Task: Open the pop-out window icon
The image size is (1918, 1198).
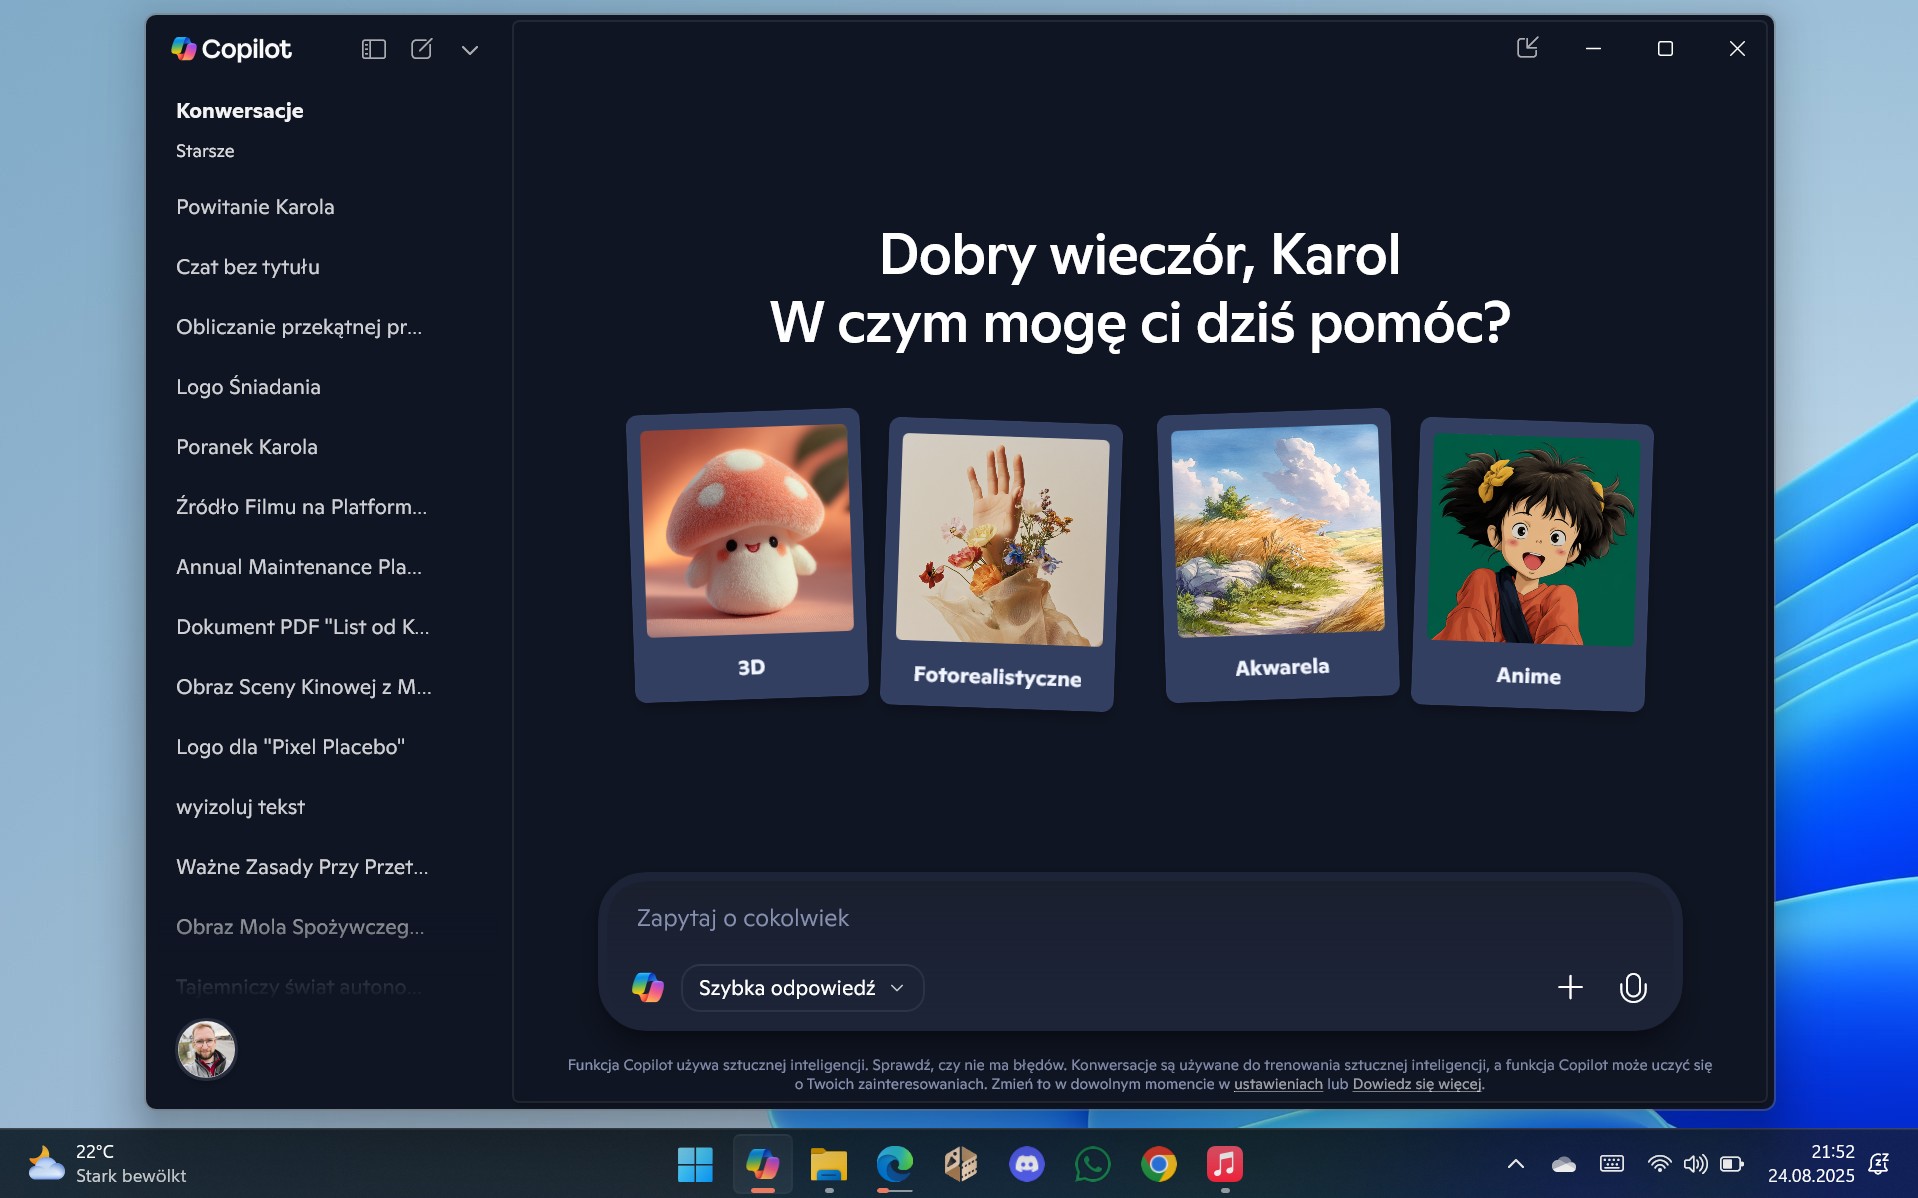Action: 1527,48
